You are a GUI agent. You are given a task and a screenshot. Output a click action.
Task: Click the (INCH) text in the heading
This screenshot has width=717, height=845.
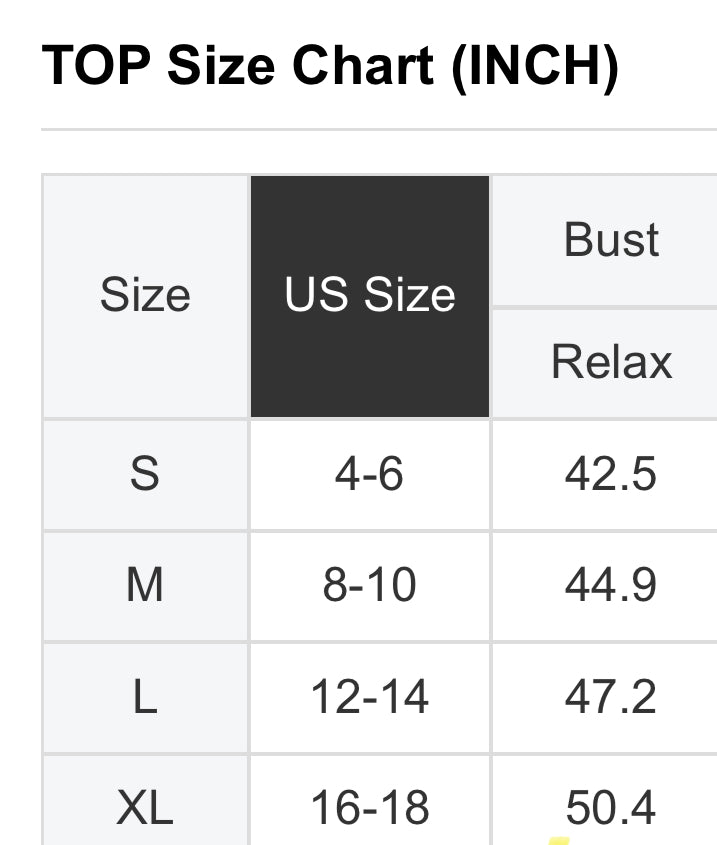pyautogui.click(x=535, y=65)
